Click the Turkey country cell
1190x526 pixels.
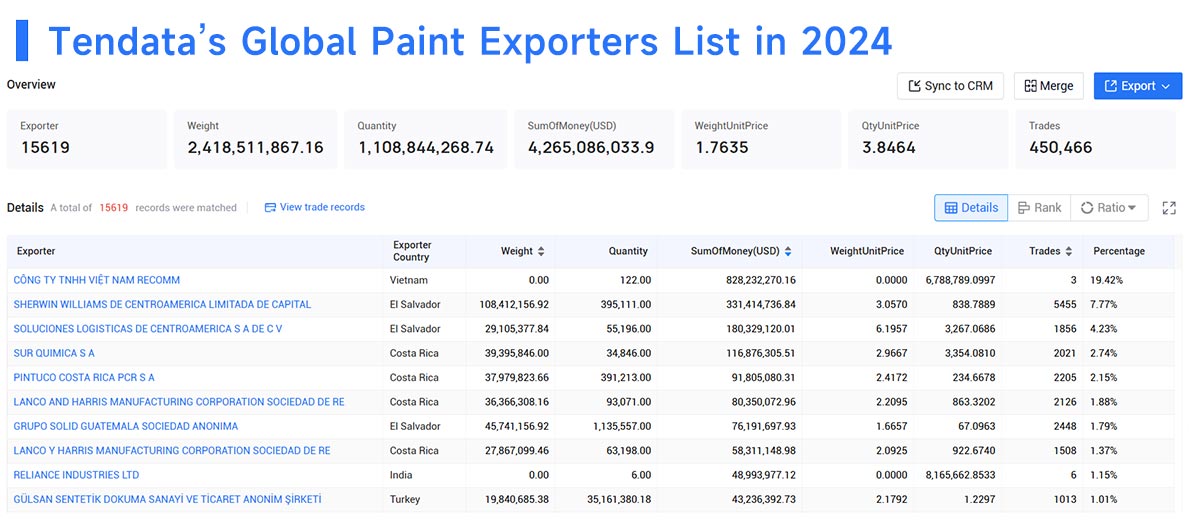(407, 499)
